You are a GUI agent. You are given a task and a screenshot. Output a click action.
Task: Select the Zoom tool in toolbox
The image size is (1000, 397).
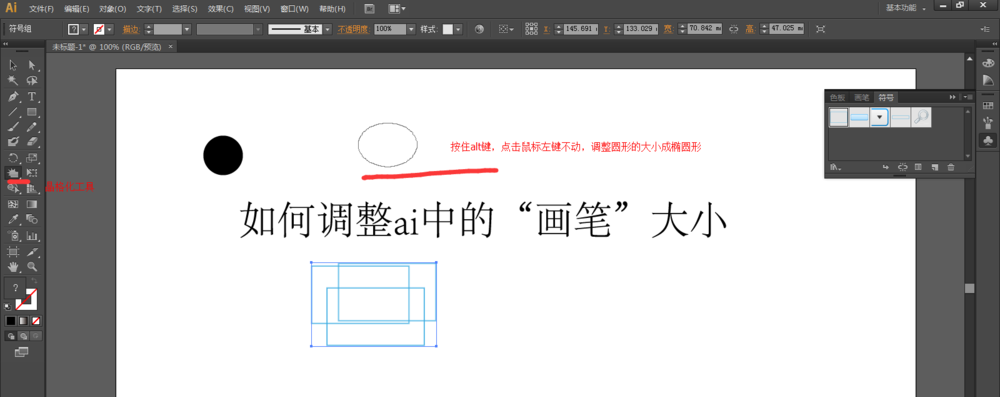(31, 266)
